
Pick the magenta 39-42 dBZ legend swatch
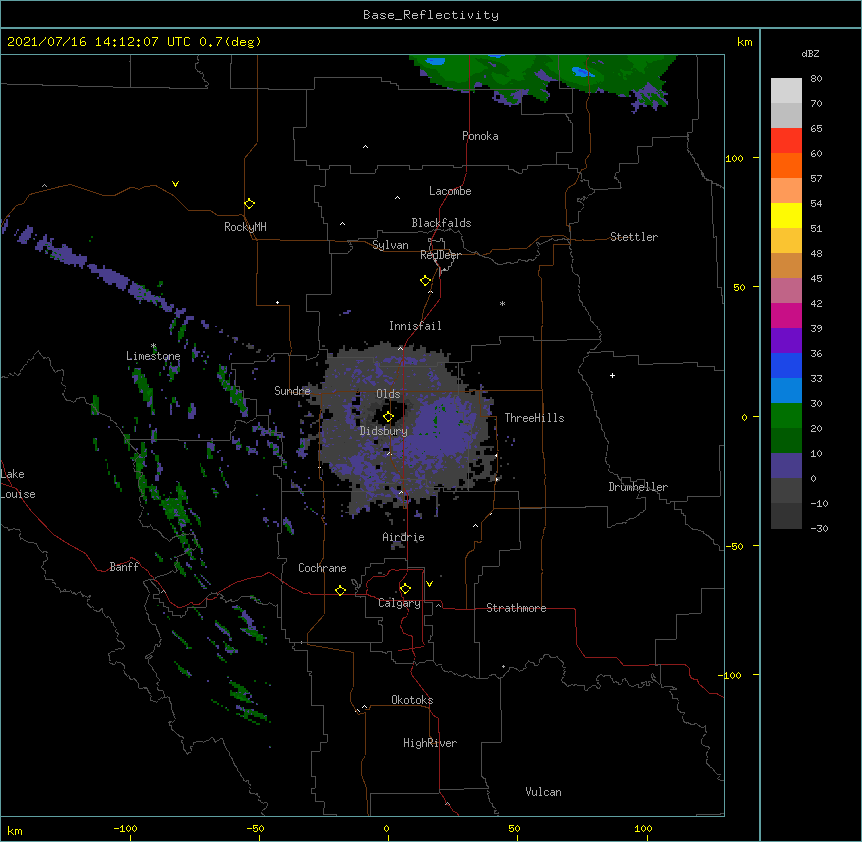pyautogui.click(x=786, y=315)
